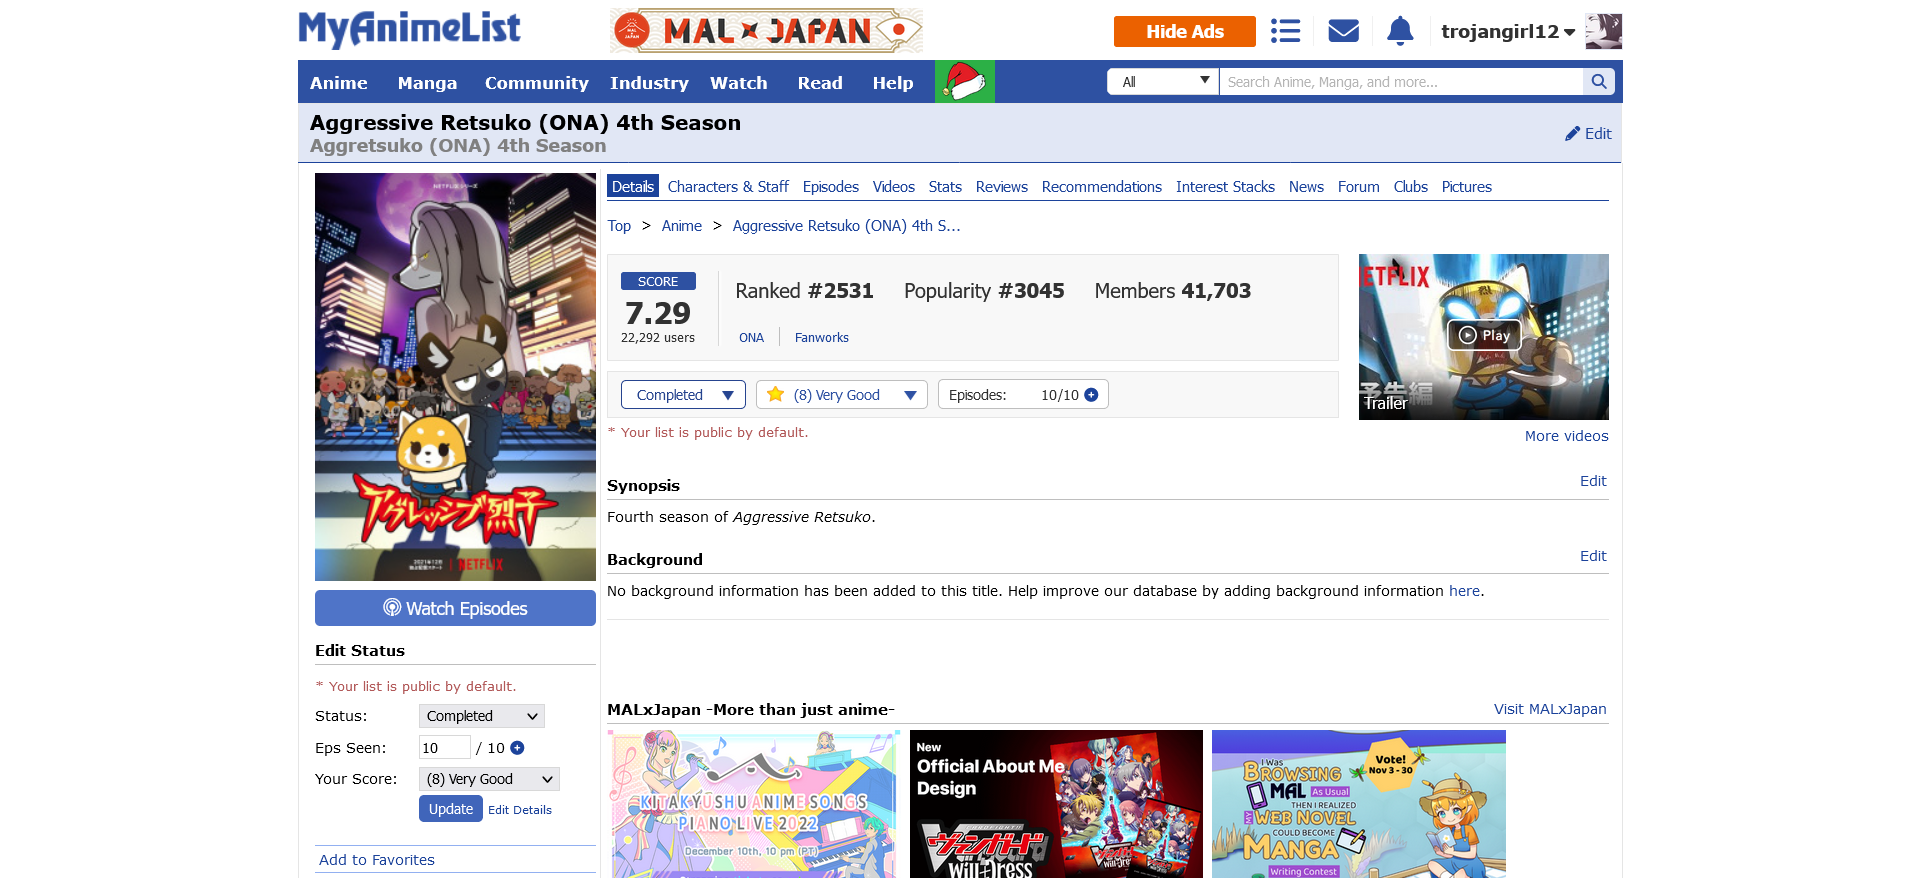Switch to the Clubs tab
This screenshot has height=878, width=1920.
pos(1411,187)
